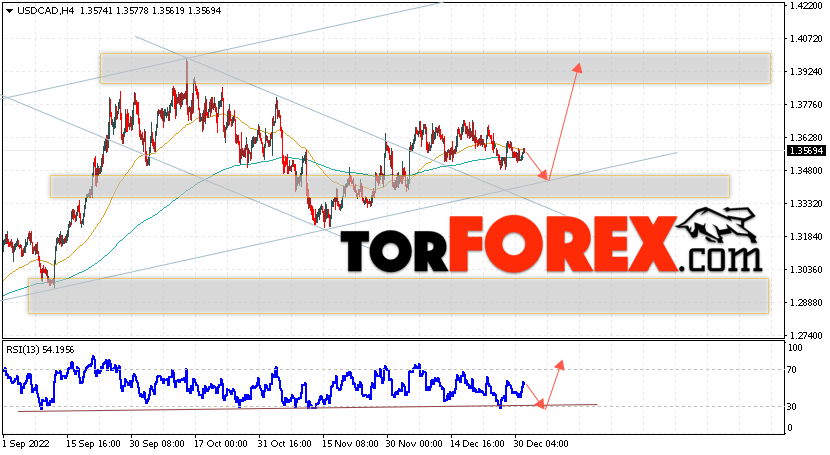This screenshot has height=455, width=830.
Task: Select the RSI scale value 0
Action: pyautogui.click(x=790, y=427)
